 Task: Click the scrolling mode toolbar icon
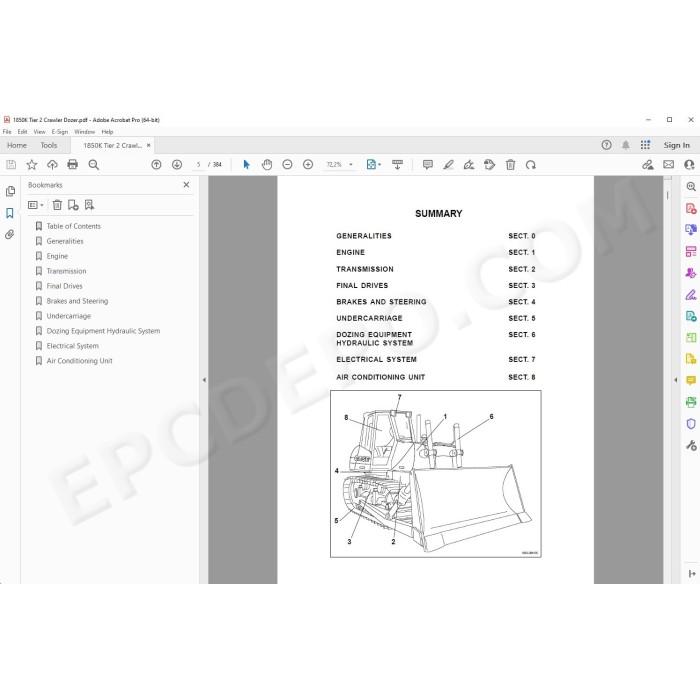point(397,165)
